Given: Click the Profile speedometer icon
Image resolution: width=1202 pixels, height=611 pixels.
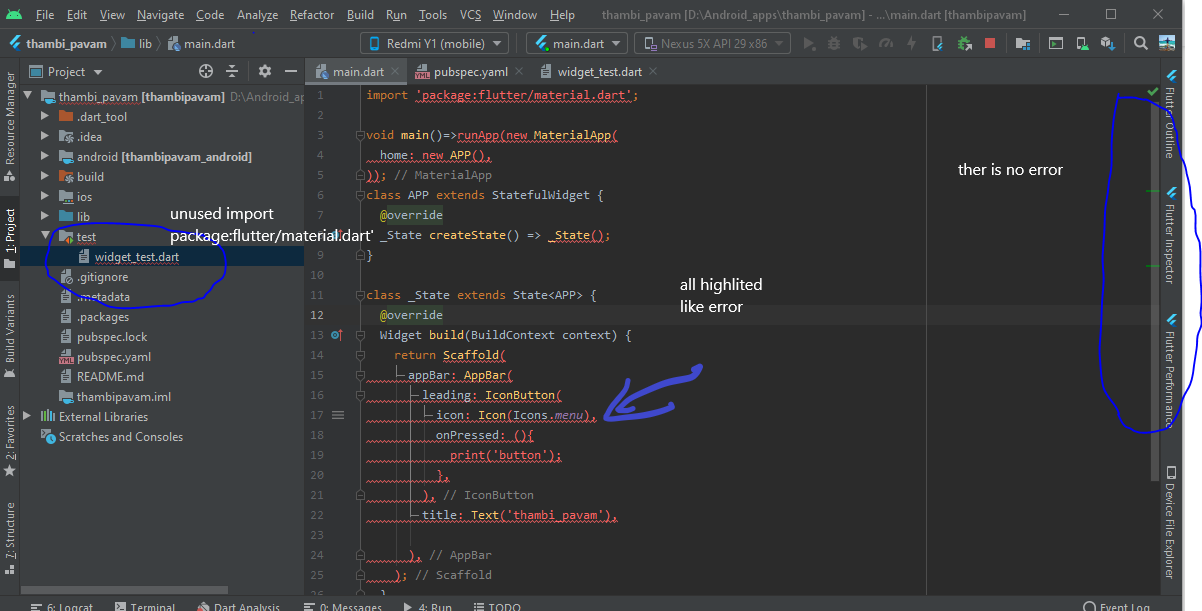Looking at the screenshot, I should point(886,44).
